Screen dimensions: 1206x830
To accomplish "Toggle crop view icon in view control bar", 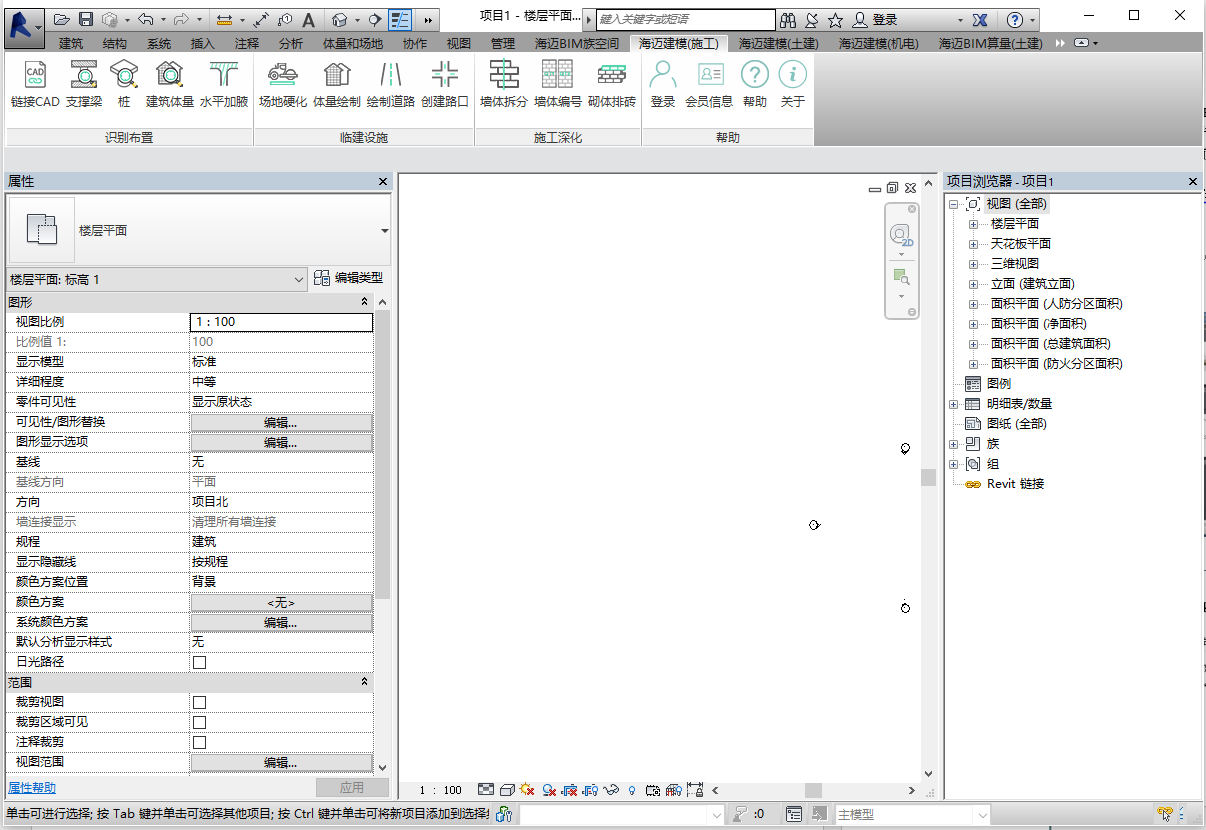I will tap(569, 790).
